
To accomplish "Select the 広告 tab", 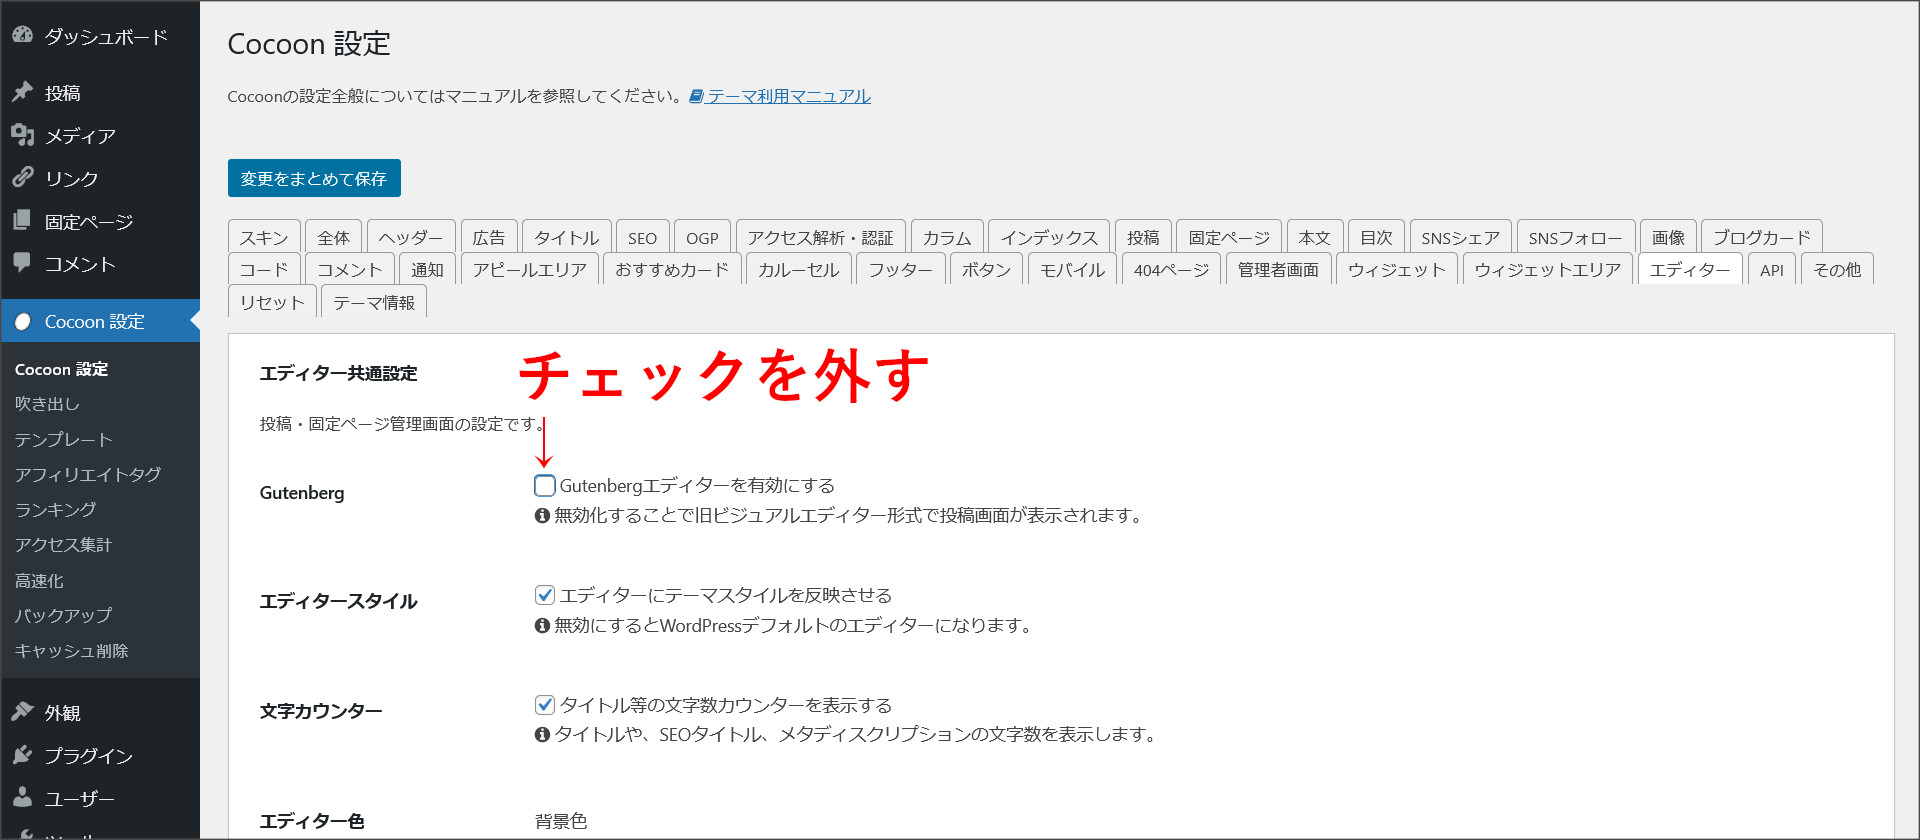I will click(489, 237).
